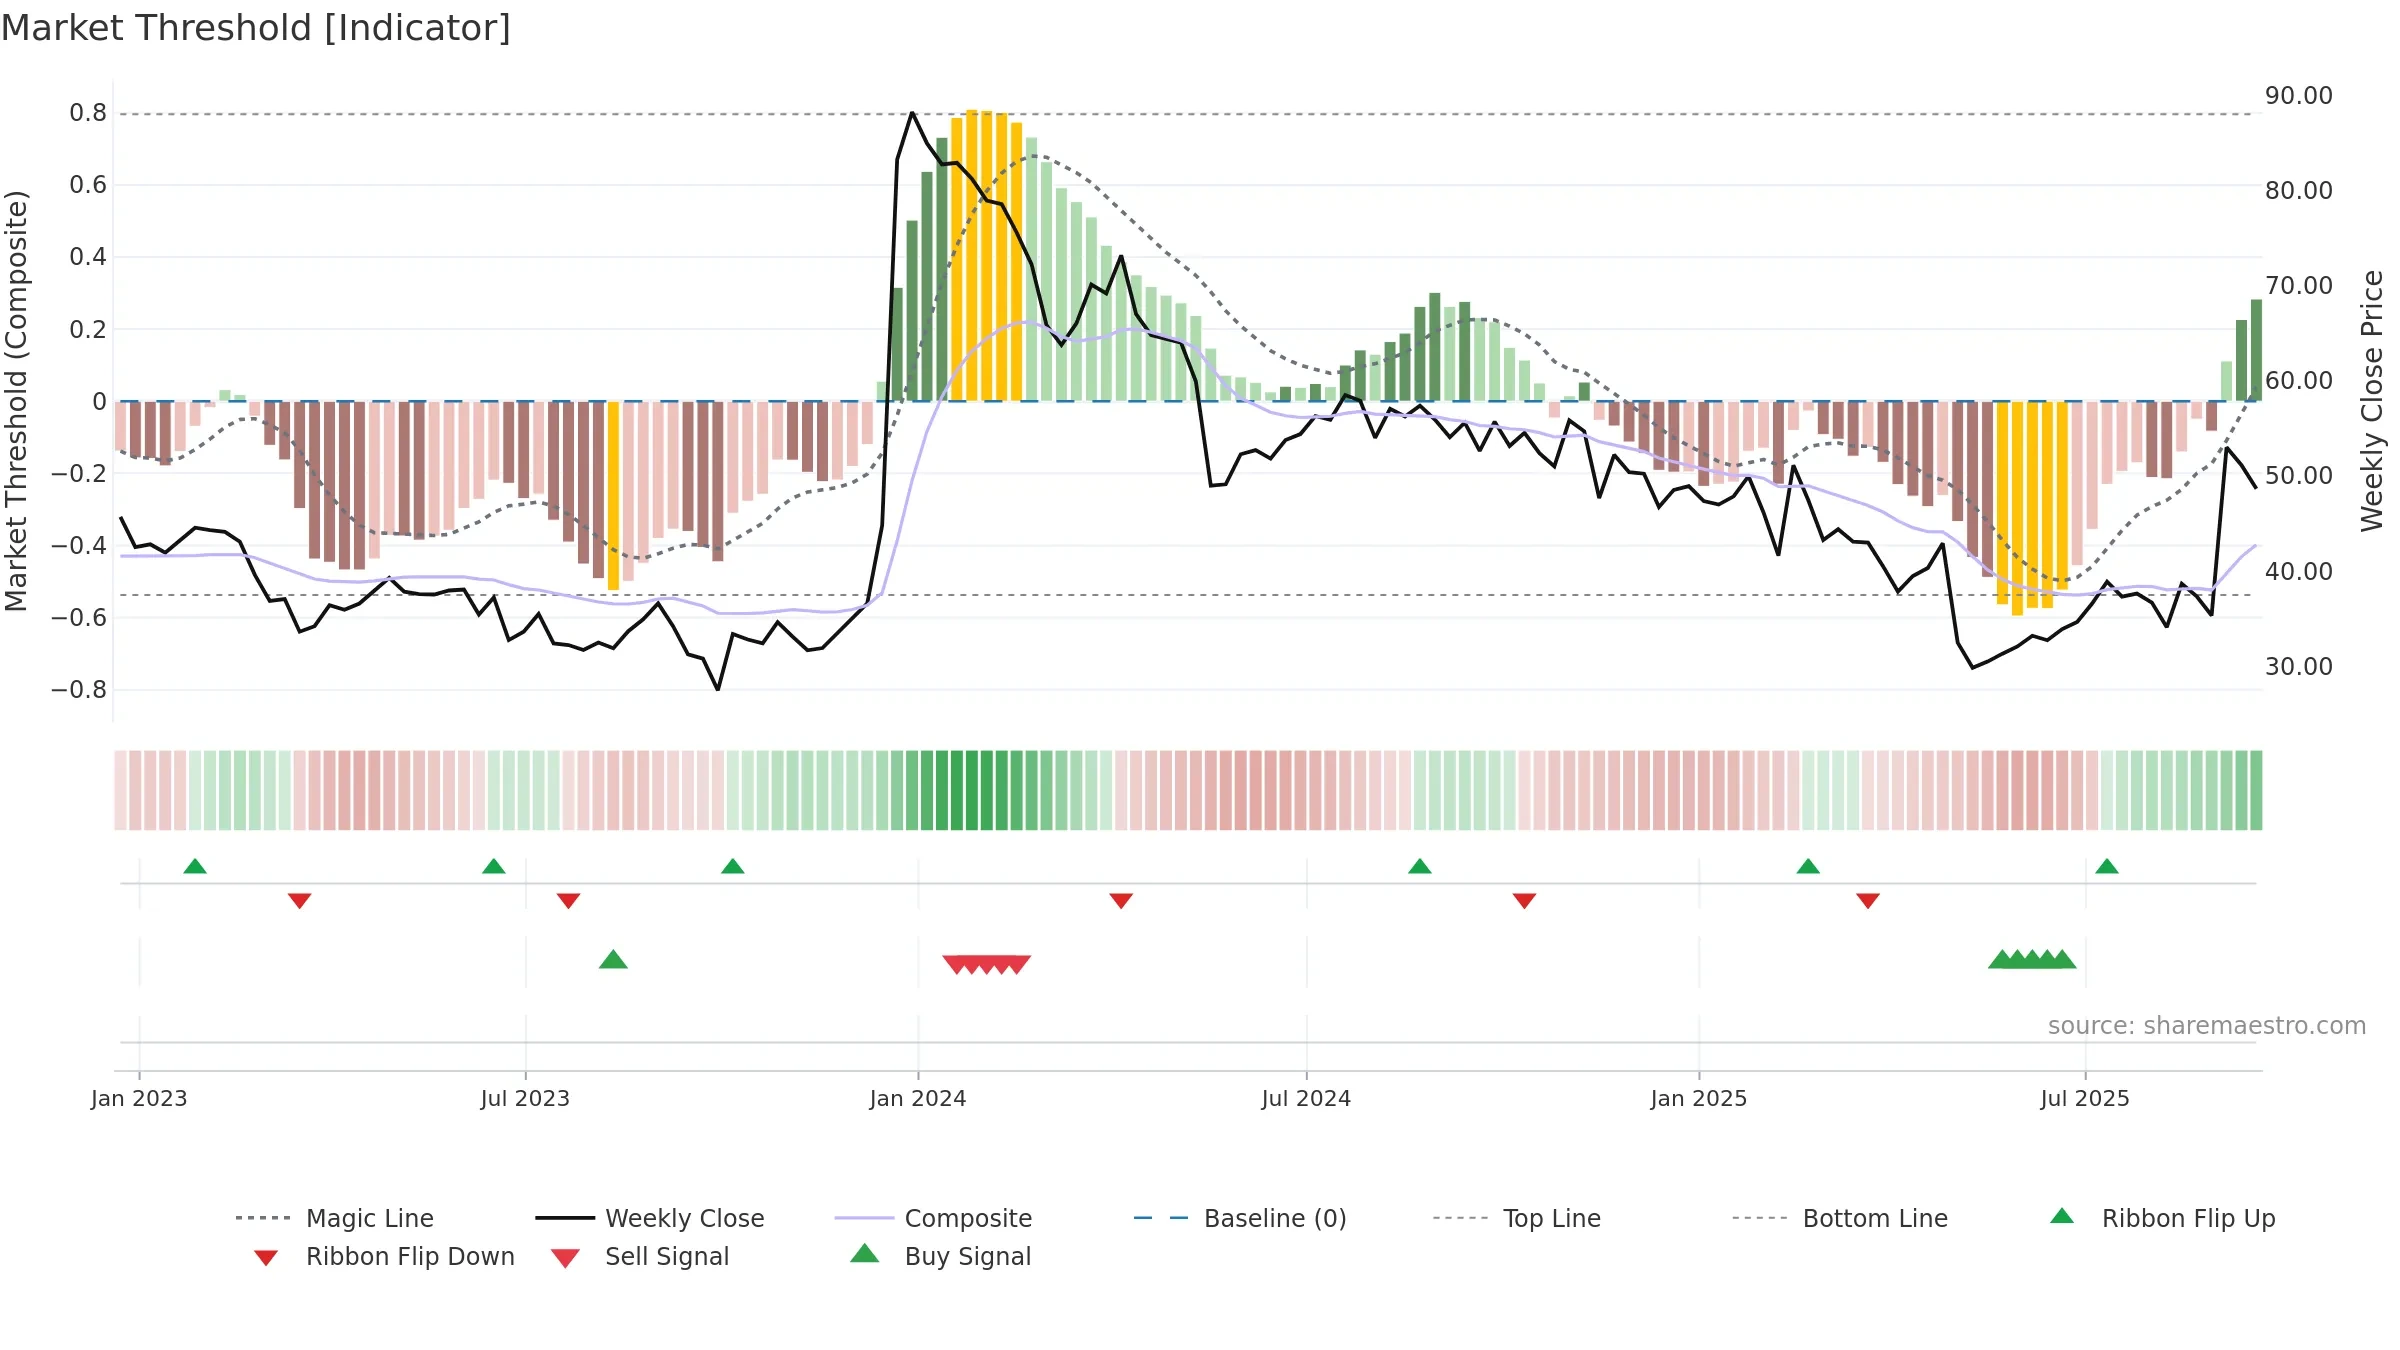Image resolution: width=2400 pixels, height=1350 pixels.
Task: Click the Ribbon Flip Down marker in March 2025
Action: point(1868,901)
